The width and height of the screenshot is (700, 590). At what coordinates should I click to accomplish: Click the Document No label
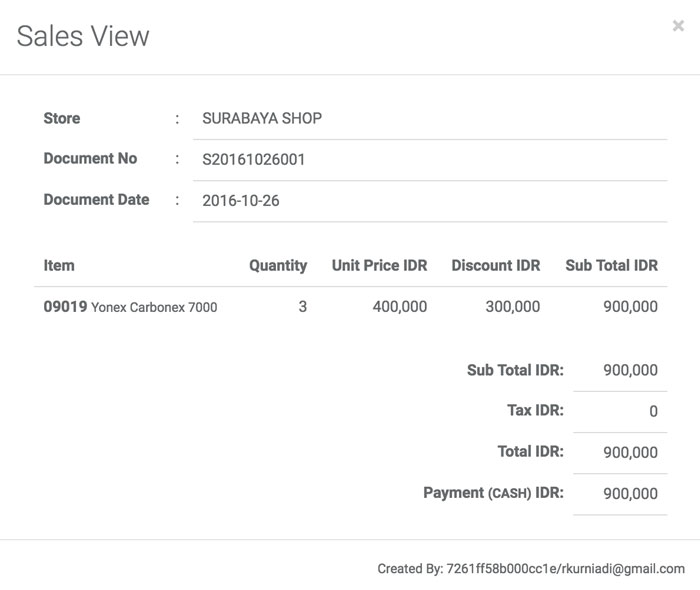click(90, 158)
